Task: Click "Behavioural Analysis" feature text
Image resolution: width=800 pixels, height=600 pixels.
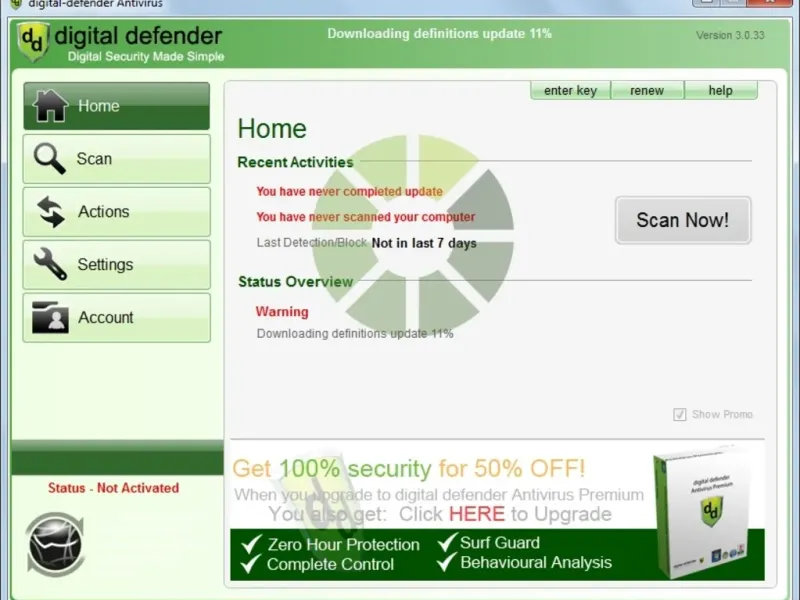Action: pos(536,562)
